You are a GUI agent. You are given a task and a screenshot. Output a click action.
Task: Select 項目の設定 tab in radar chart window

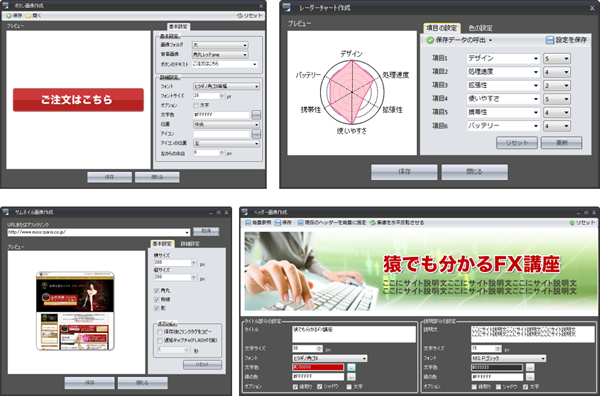pos(442,28)
